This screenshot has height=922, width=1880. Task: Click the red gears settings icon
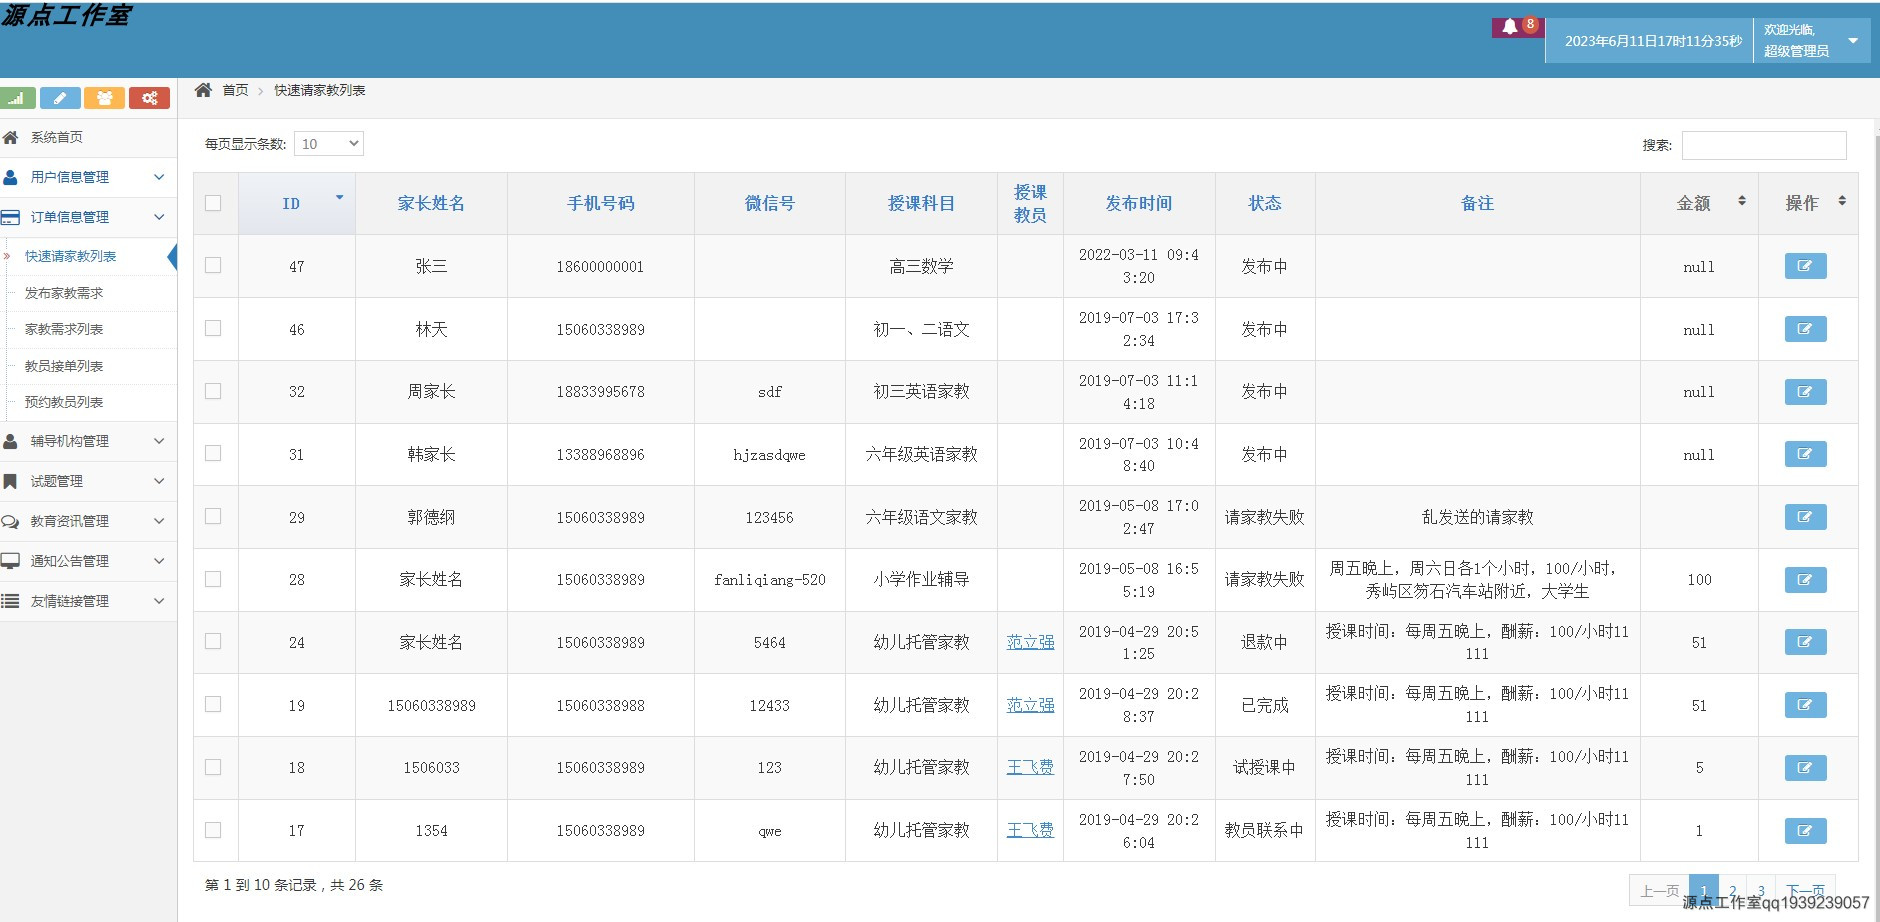[150, 98]
